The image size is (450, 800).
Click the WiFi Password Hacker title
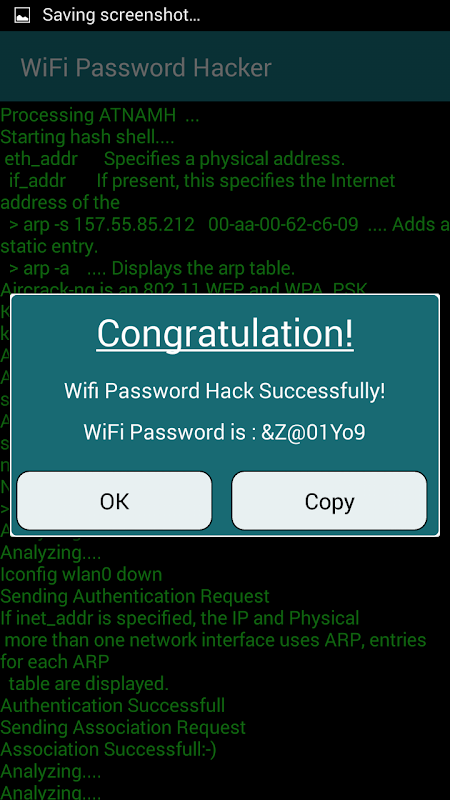pos(146,67)
